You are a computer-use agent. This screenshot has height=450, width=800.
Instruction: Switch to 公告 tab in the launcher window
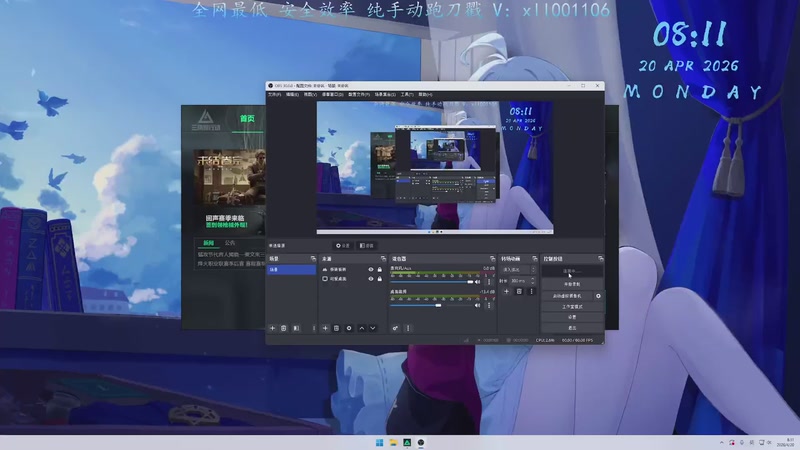230,243
